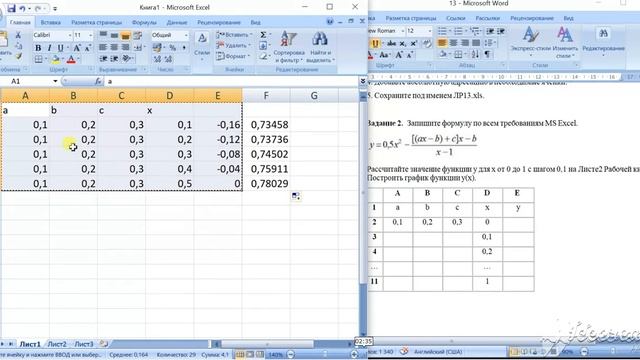Toggle Word justify alignment
Viewport: 640px width, 360px height.
476,42
